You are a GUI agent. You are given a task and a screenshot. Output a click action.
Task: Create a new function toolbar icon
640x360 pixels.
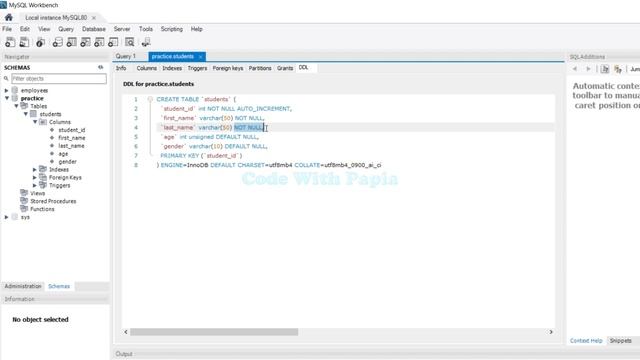point(113,42)
